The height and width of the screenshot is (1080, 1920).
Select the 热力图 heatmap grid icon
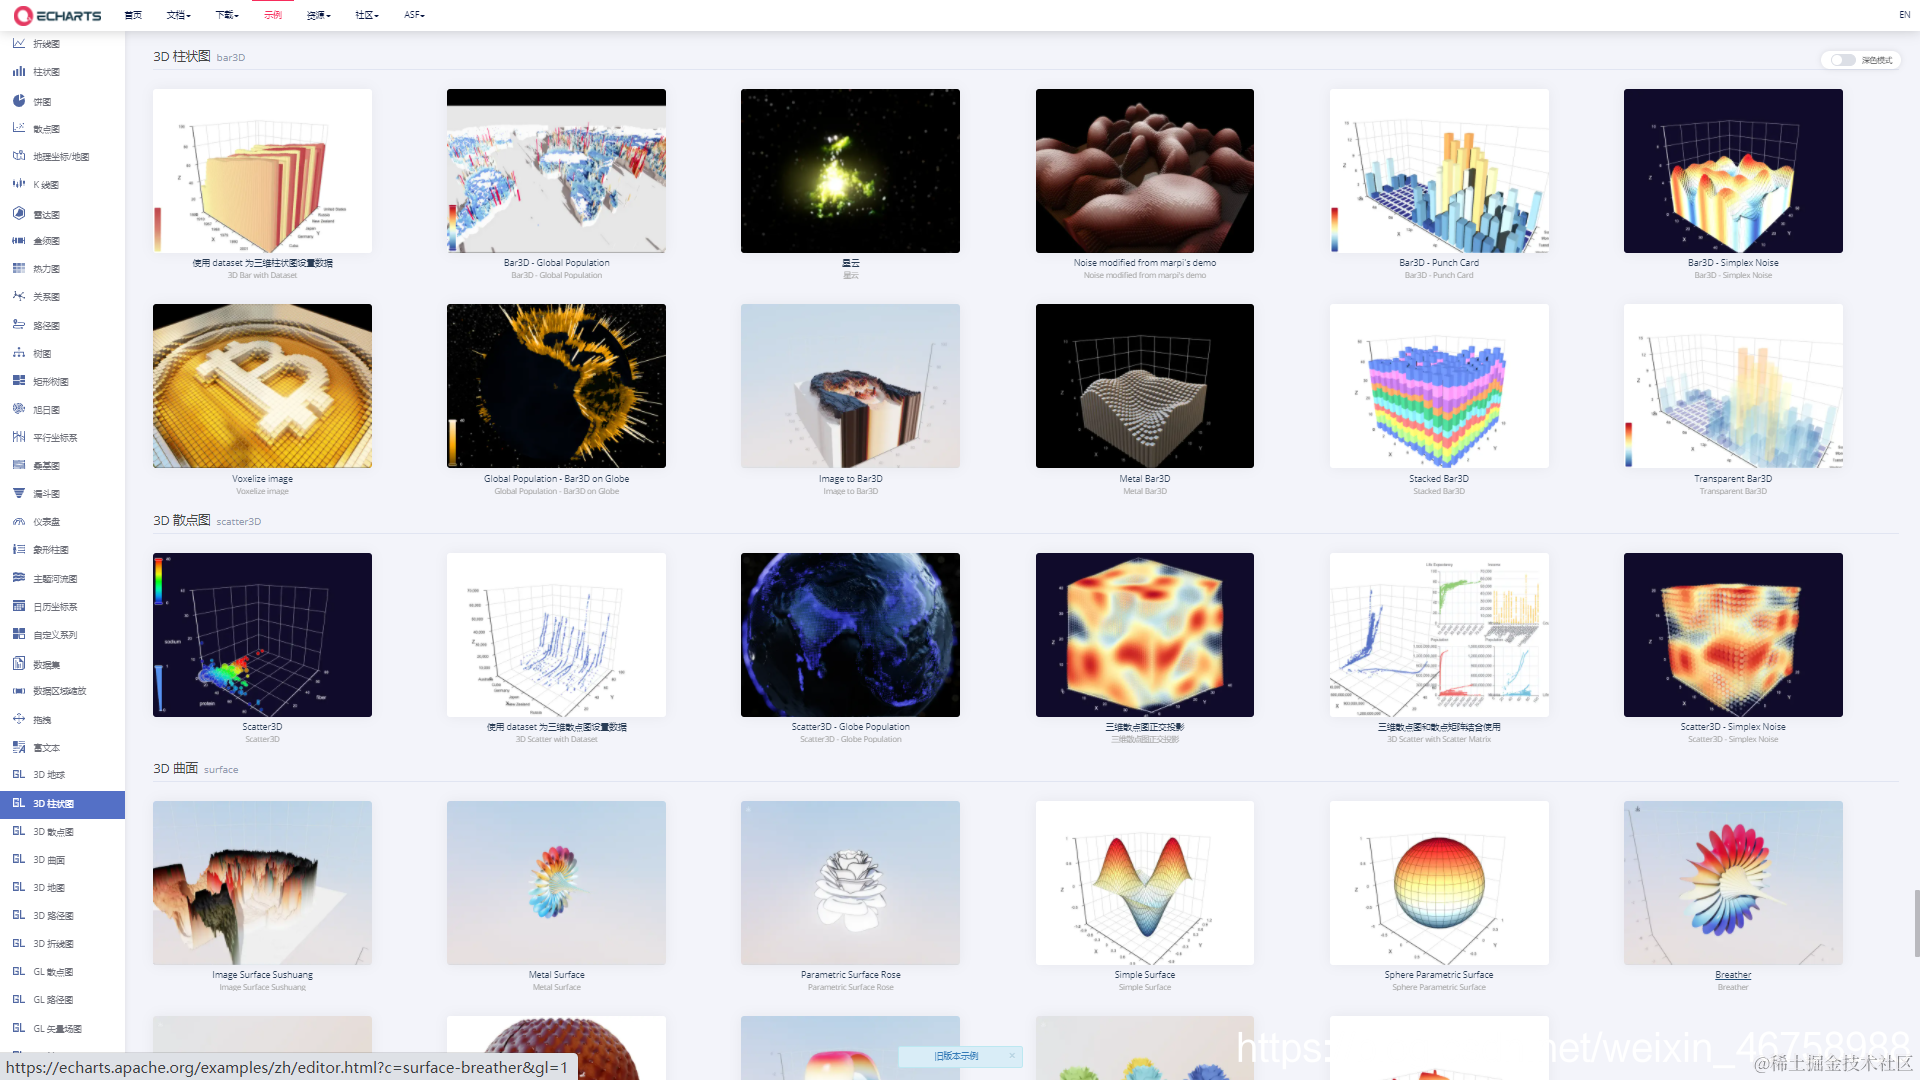19,268
